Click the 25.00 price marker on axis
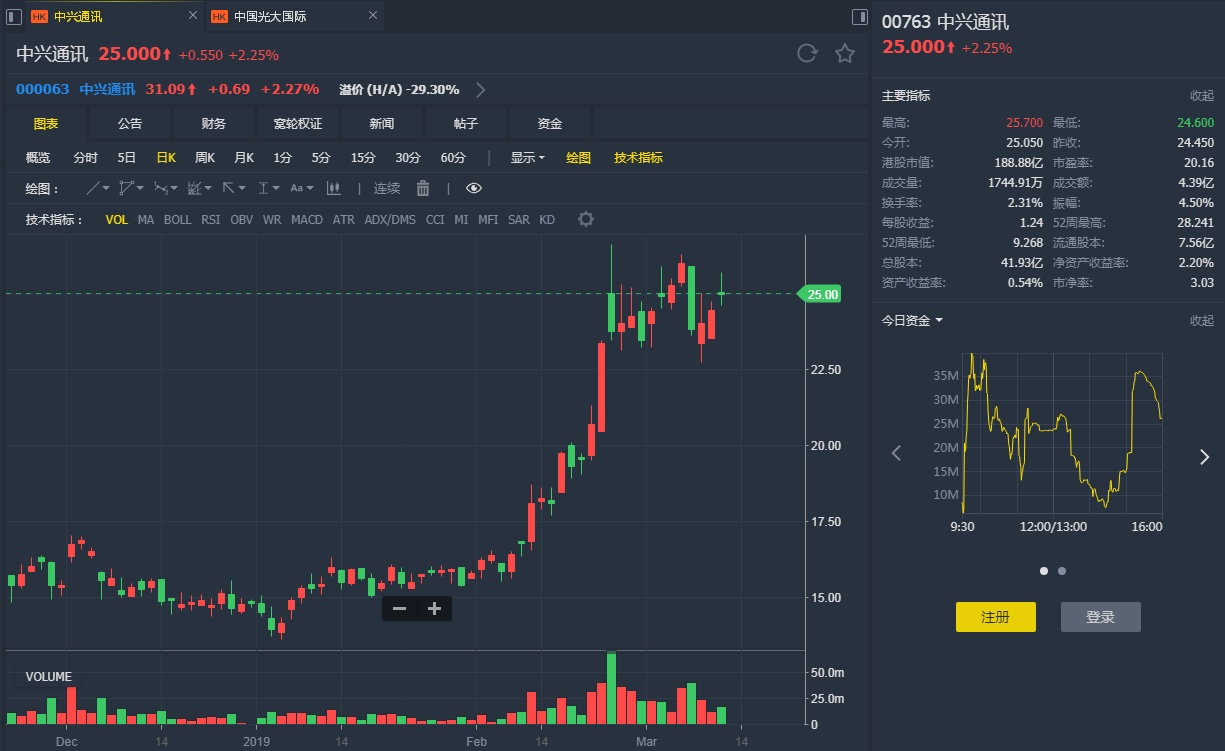 tap(820, 294)
